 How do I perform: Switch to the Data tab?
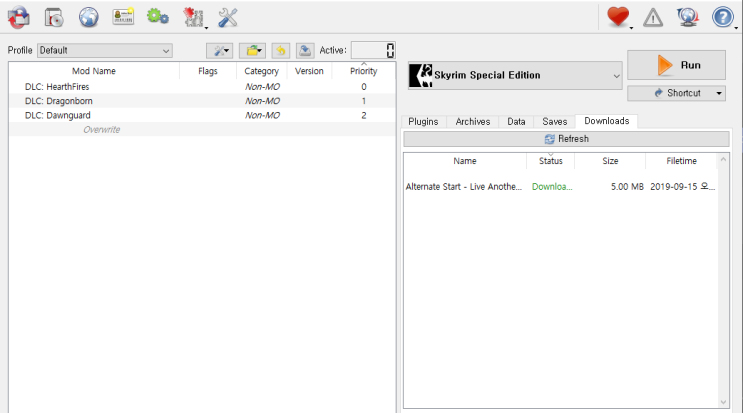[x=516, y=122]
